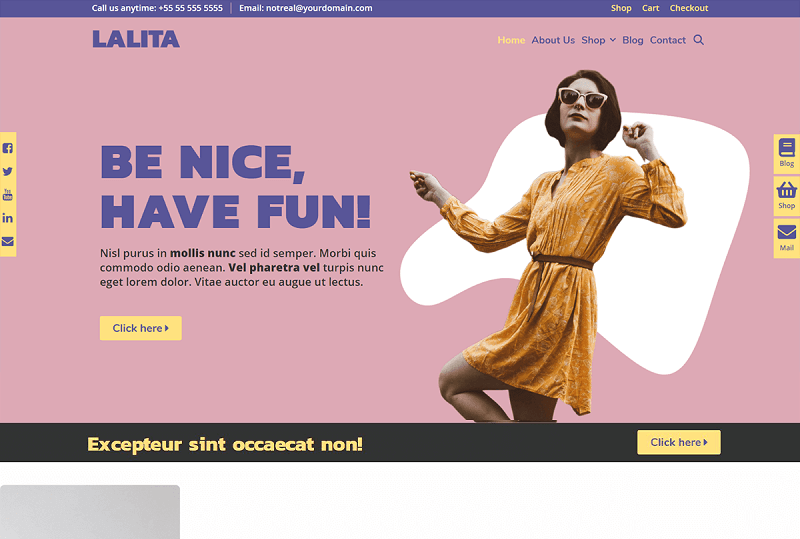800x539 pixels.
Task: Select Home in the main navigation
Action: point(511,40)
